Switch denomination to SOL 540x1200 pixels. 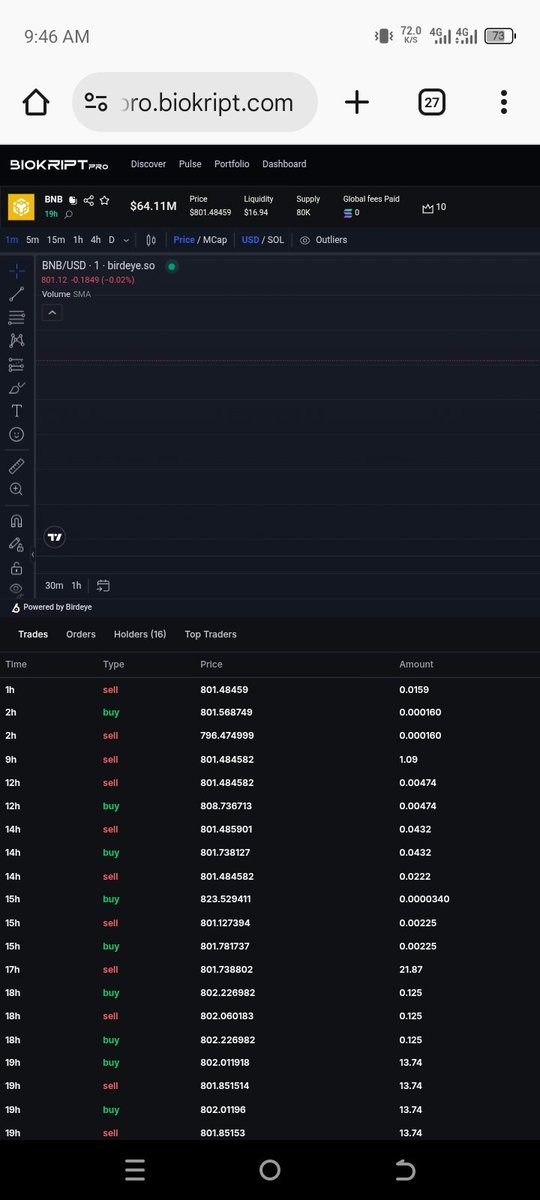point(277,240)
